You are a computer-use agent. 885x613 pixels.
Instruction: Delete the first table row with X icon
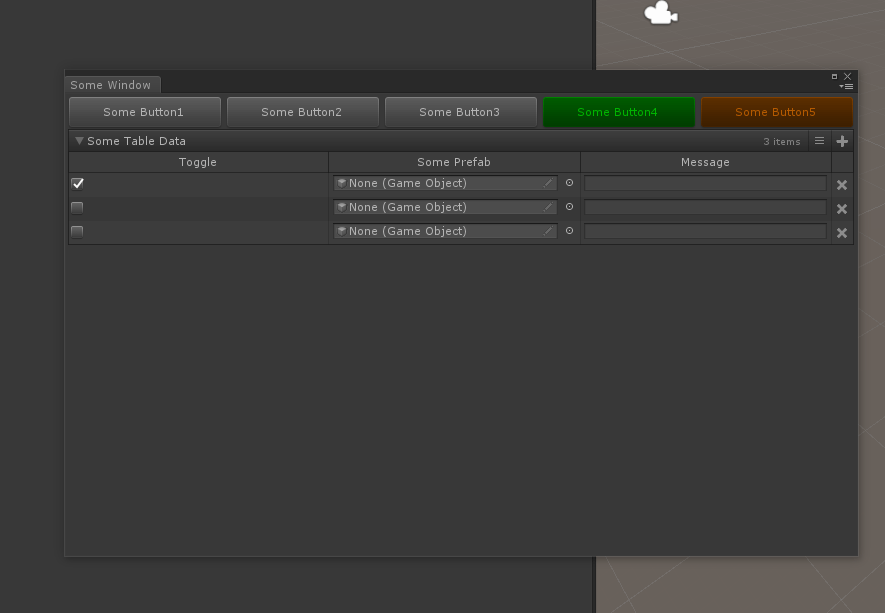842,184
